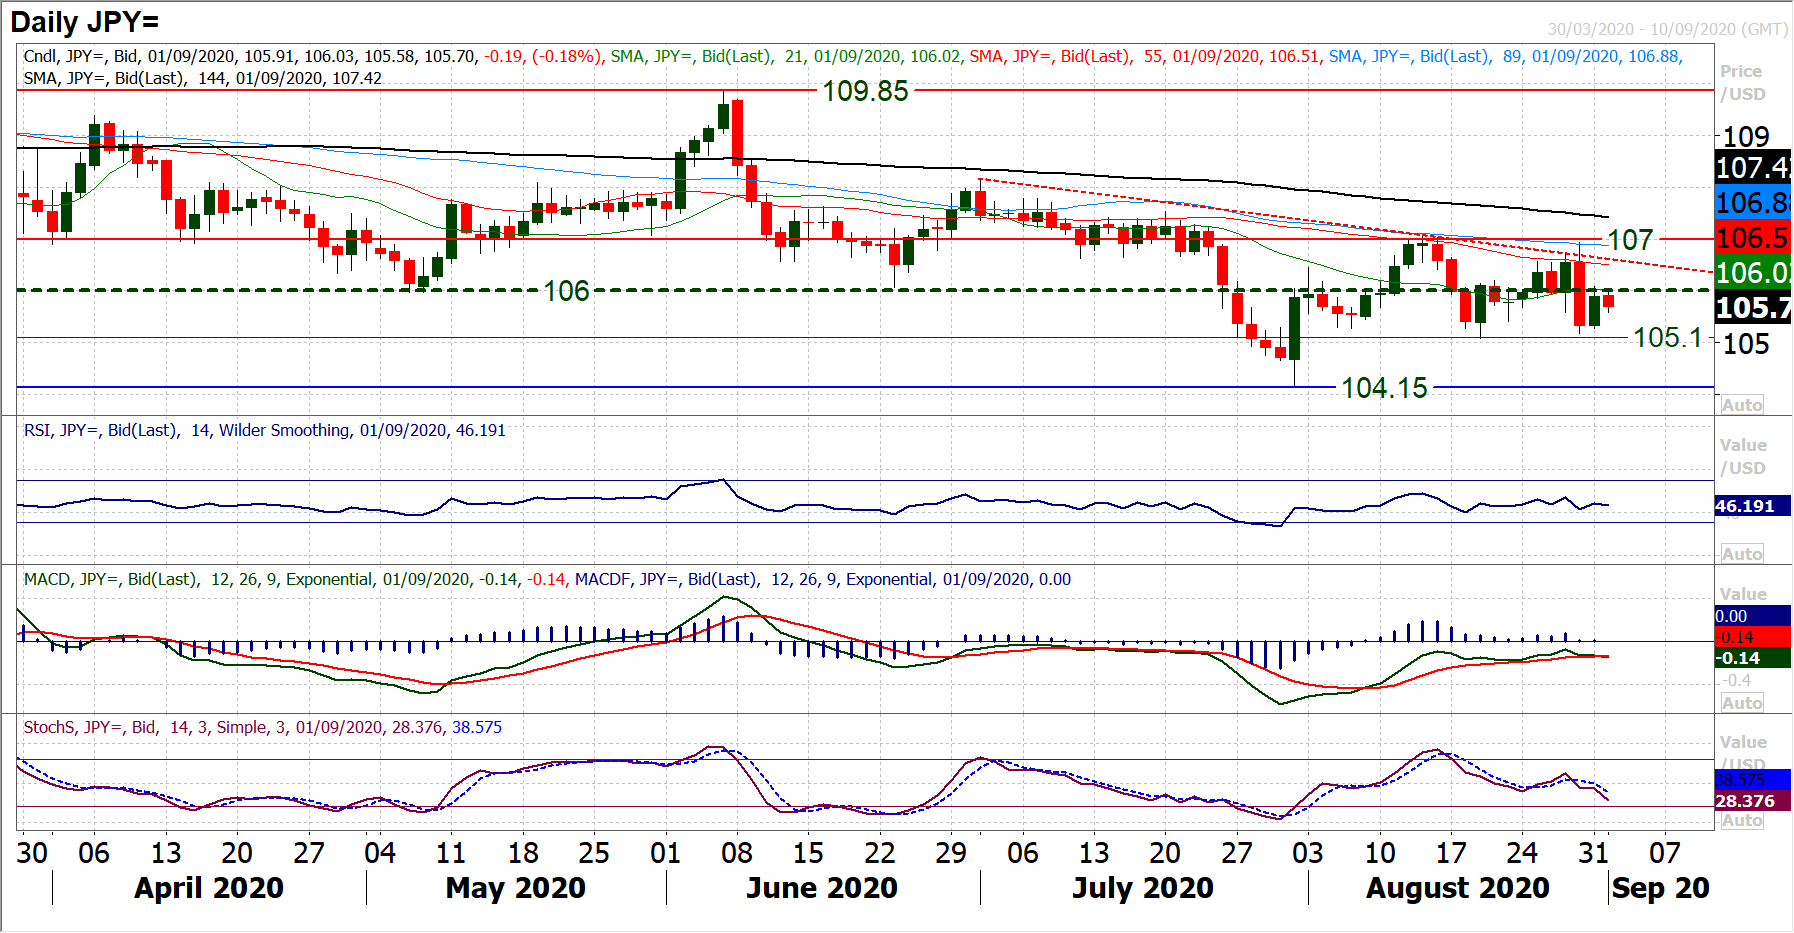Click the Price /USD axis title
Viewport: 1794px width, 933px height.
click(x=1743, y=83)
